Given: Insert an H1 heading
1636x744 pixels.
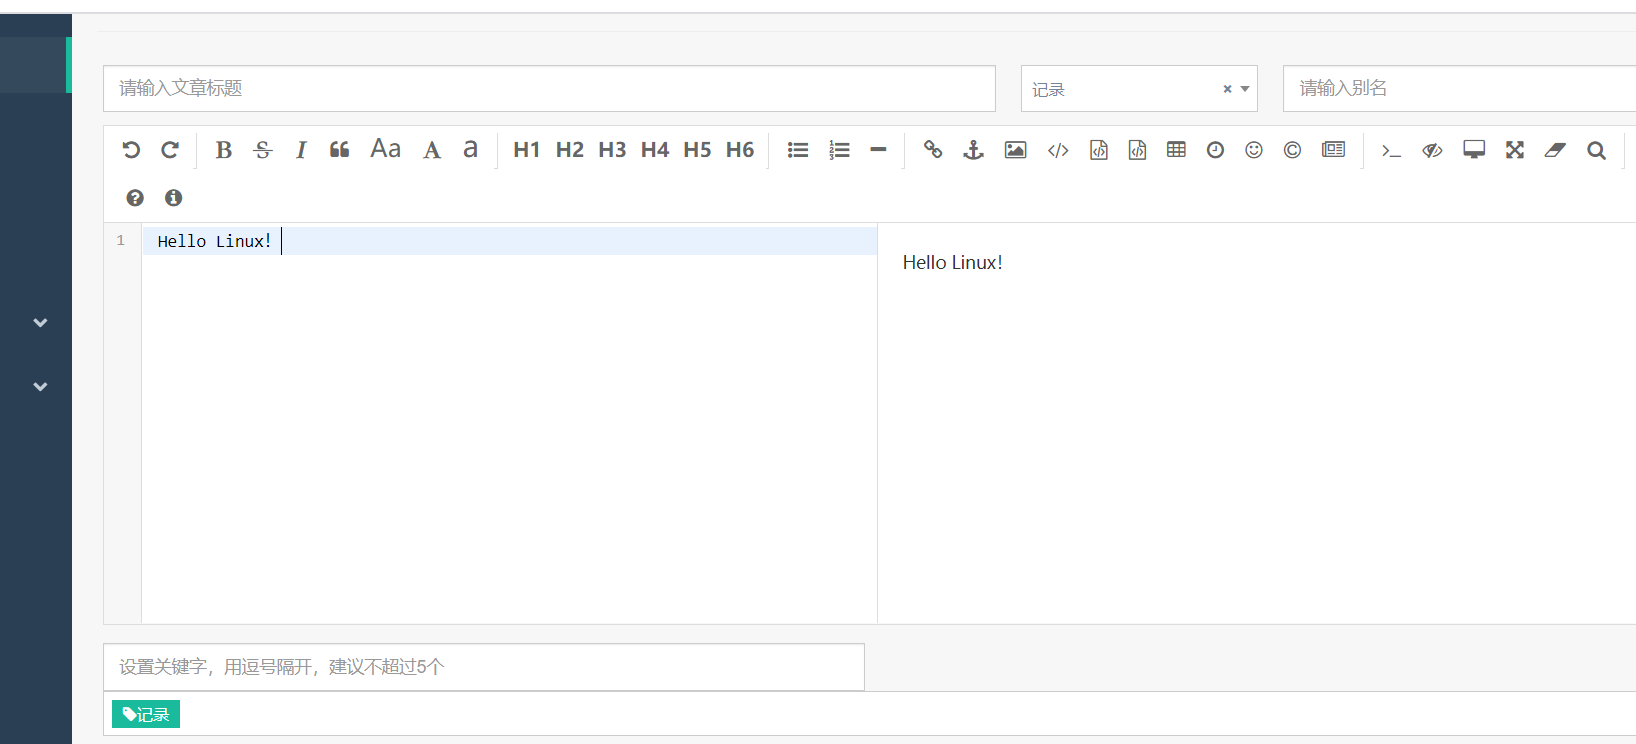Looking at the screenshot, I should (527, 150).
